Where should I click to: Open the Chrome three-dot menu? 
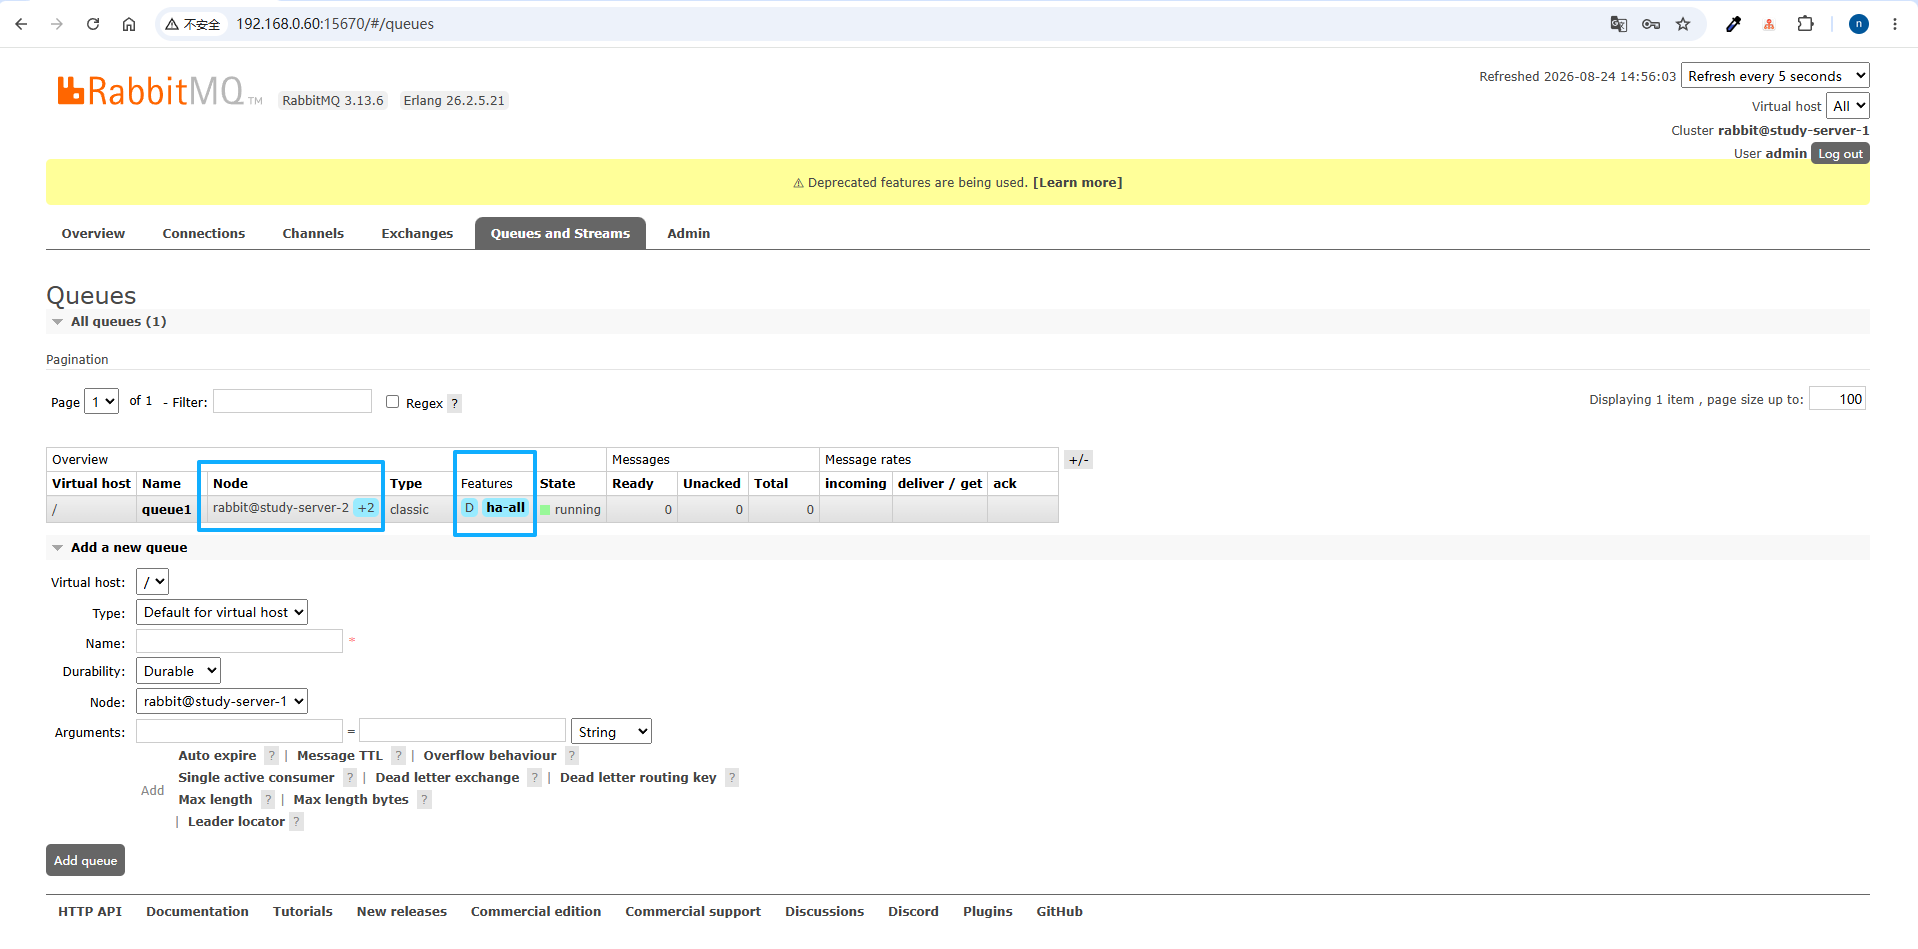point(1895,24)
